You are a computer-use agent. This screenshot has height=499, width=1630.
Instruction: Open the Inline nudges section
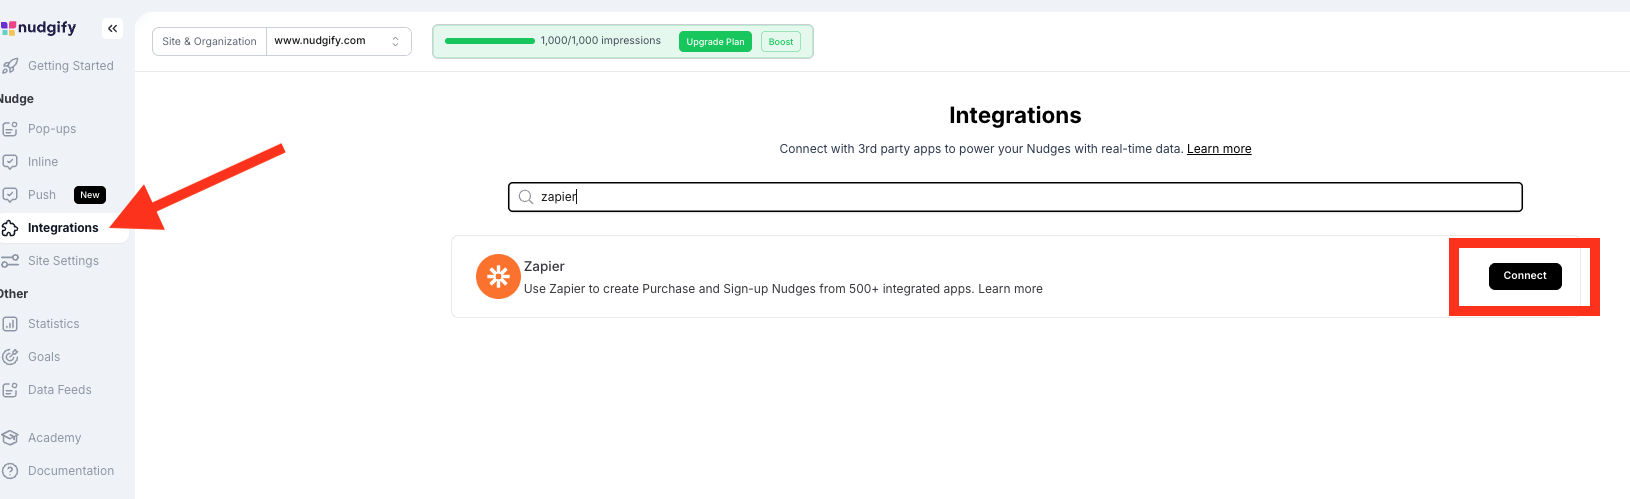(x=43, y=162)
